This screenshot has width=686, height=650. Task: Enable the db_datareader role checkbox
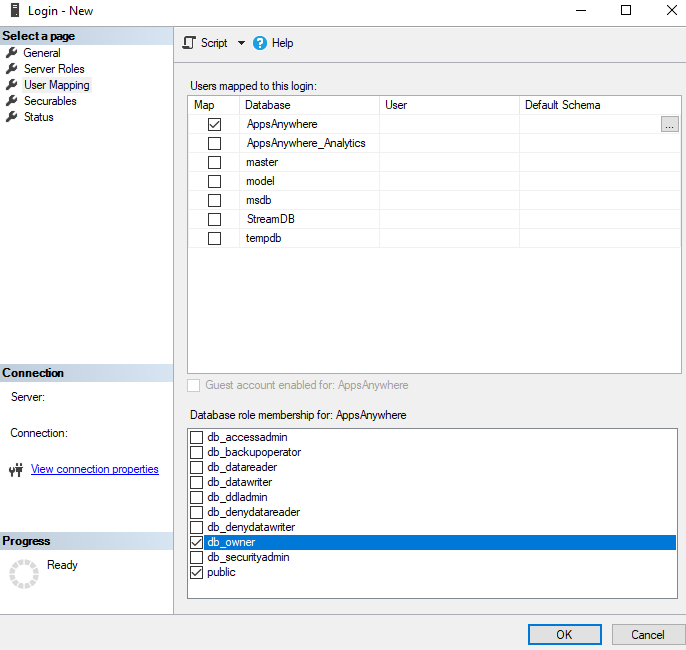(x=197, y=467)
